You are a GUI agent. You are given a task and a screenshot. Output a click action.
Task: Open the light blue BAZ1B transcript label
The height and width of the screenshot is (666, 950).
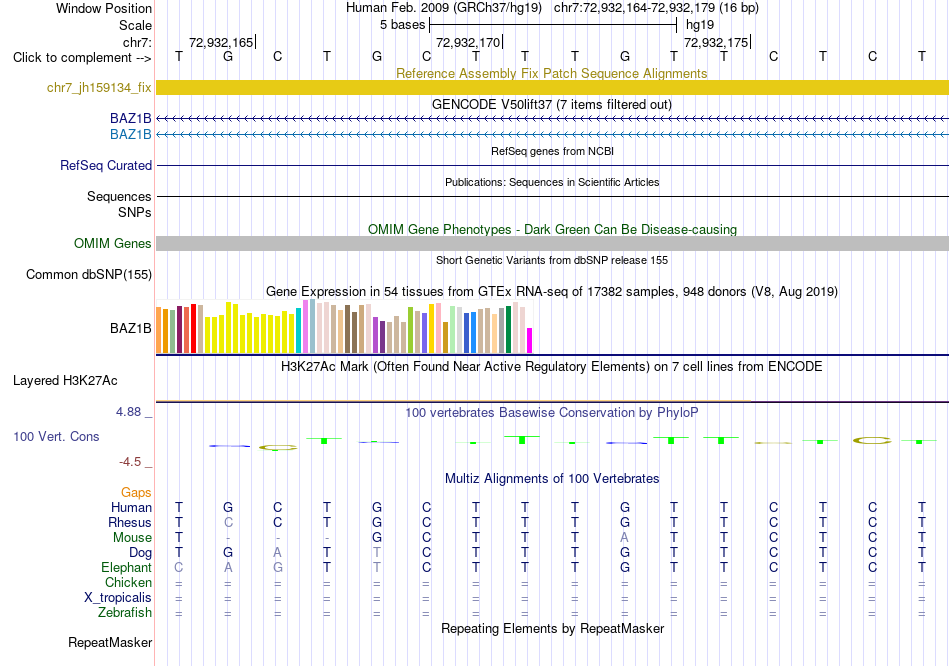[130, 134]
